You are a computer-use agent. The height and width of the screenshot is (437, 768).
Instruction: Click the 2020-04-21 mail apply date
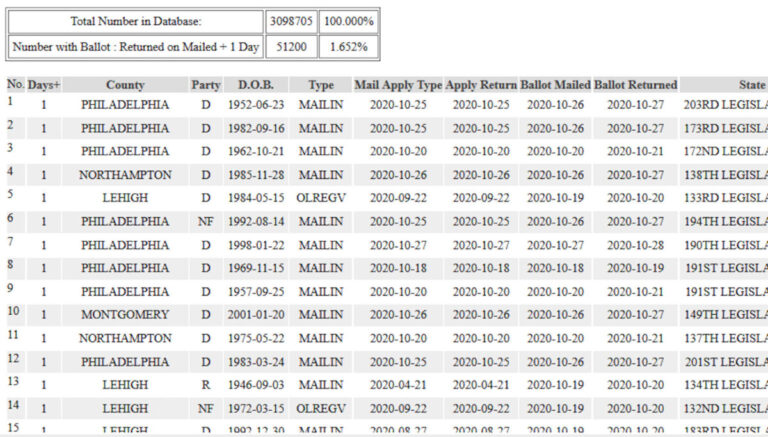point(398,385)
